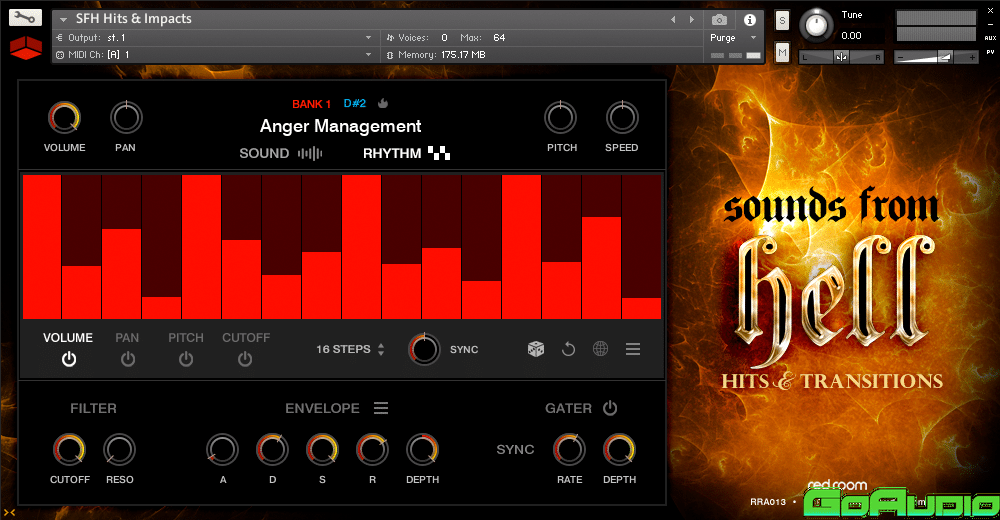Click the Envelope A attack knob

point(222,449)
